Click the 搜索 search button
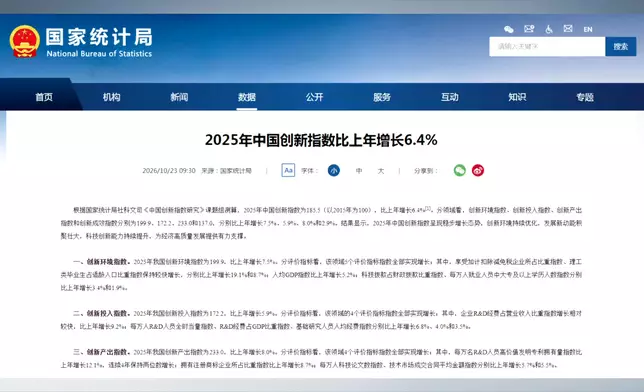 click(621, 46)
